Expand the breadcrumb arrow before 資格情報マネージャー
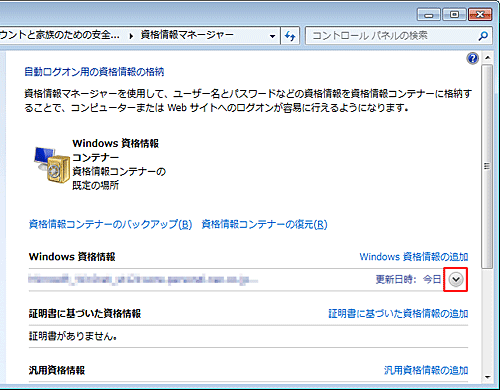The width and height of the screenshot is (500, 390). [x=131, y=36]
